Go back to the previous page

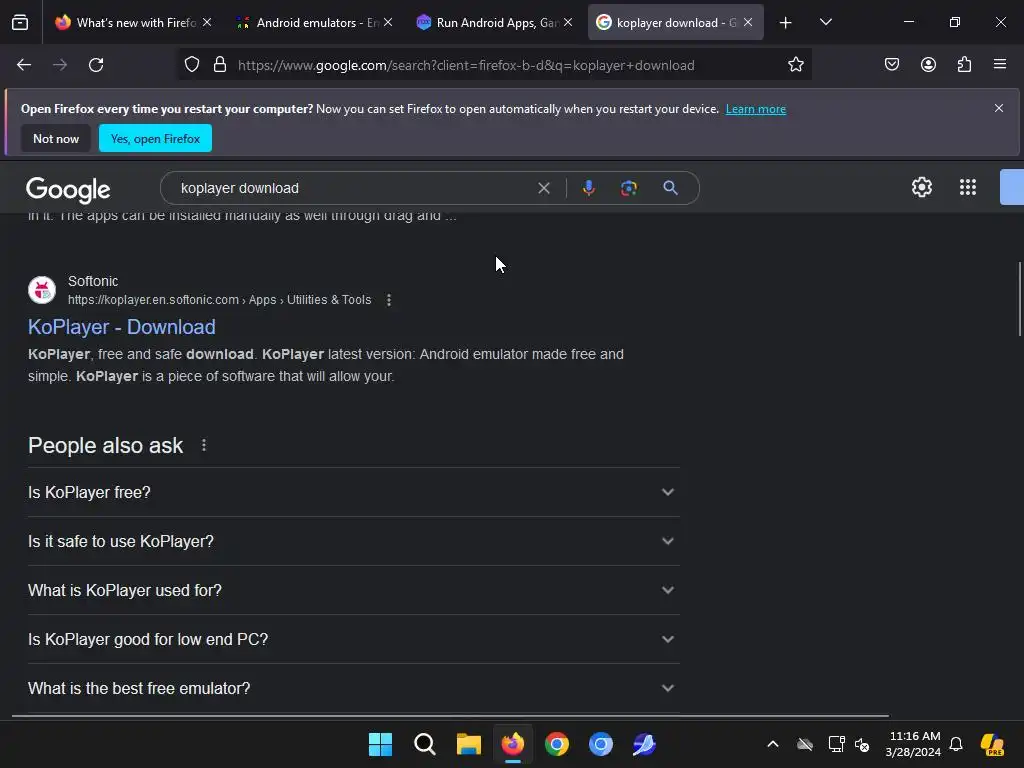tap(24, 65)
